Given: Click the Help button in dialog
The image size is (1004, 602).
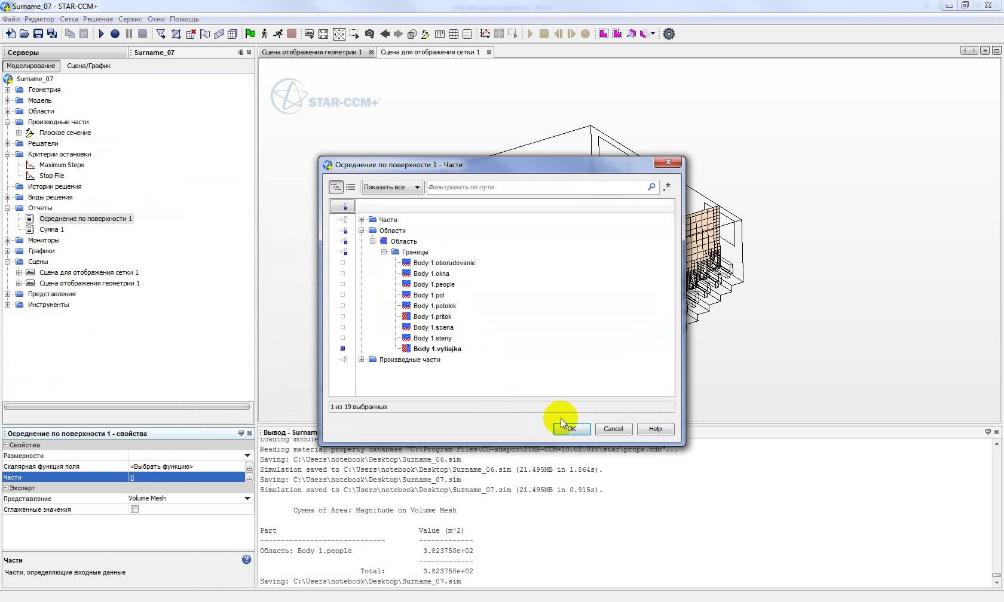Looking at the screenshot, I should 655,428.
